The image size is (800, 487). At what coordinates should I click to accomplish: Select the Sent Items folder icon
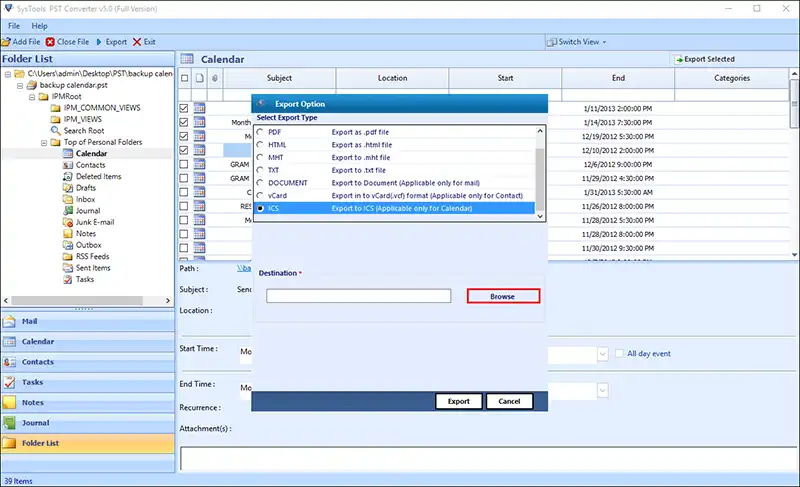pyautogui.click(x=68, y=268)
